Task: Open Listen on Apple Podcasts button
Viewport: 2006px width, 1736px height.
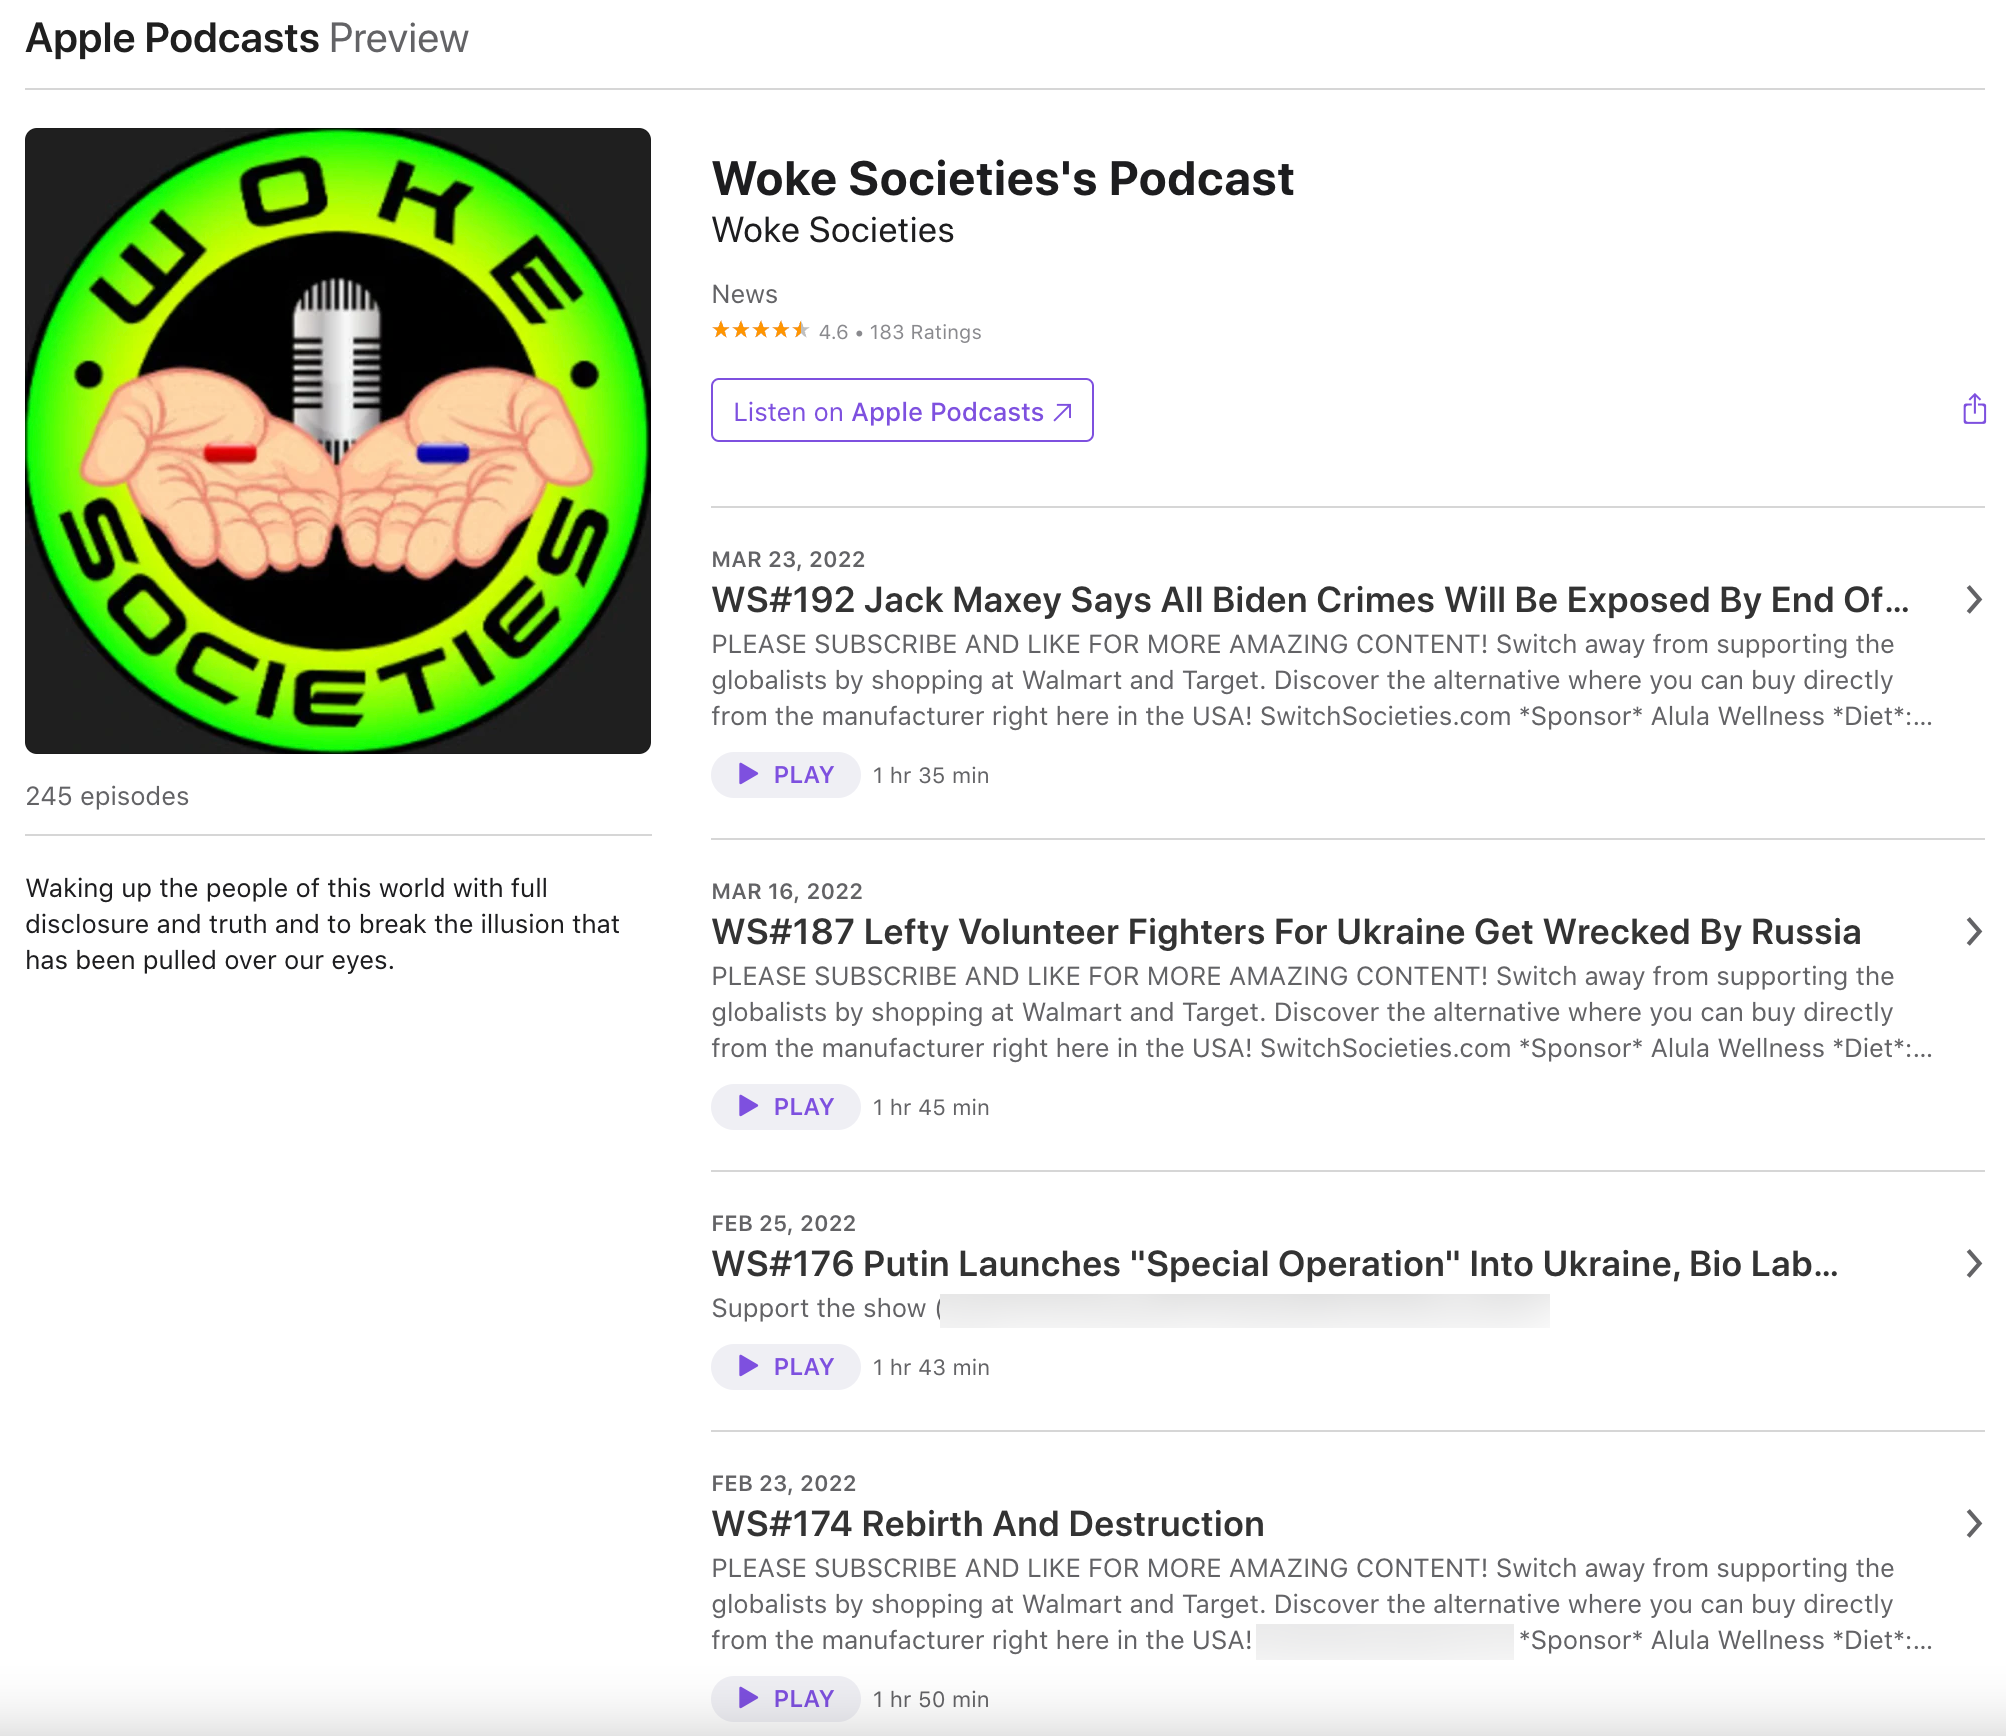Action: click(902, 410)
